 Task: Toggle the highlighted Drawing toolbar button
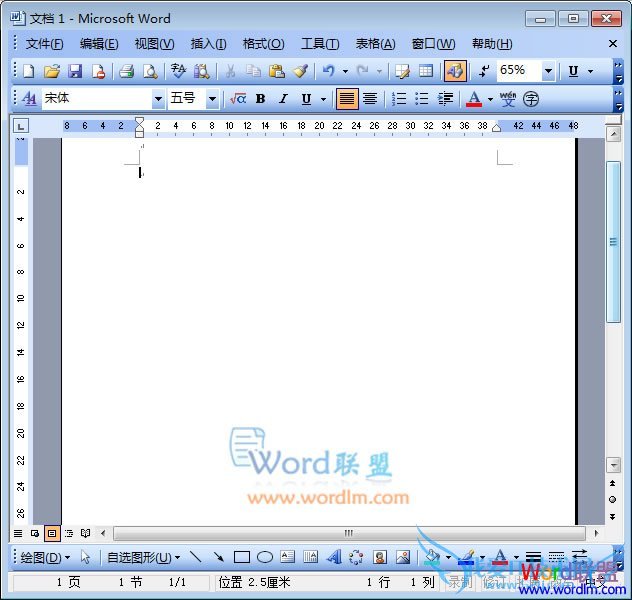(x=455, y=71)
